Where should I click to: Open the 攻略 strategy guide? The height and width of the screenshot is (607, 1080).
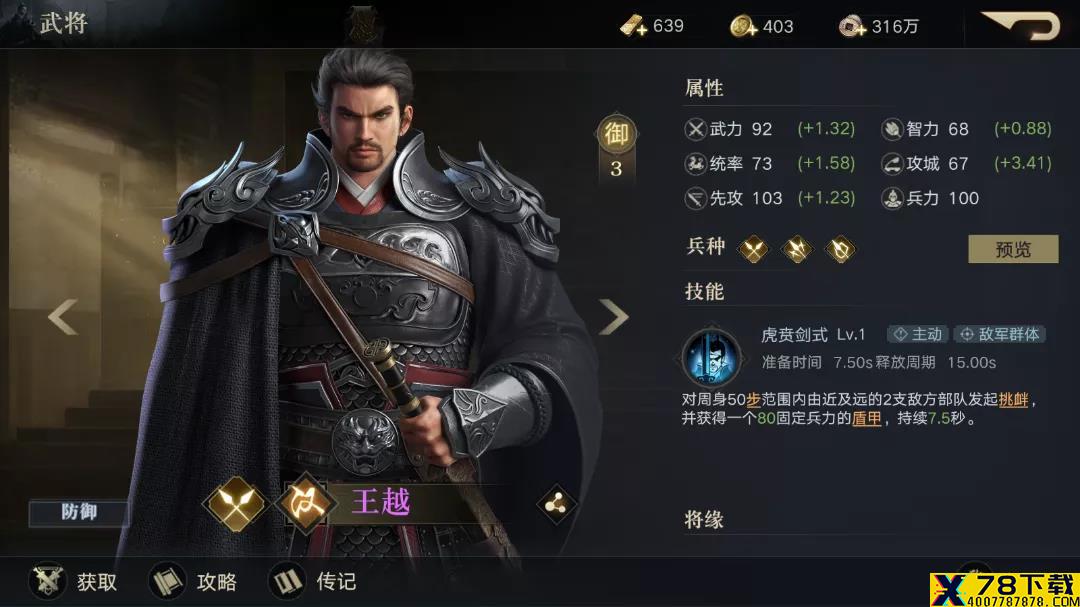[194, 582]
